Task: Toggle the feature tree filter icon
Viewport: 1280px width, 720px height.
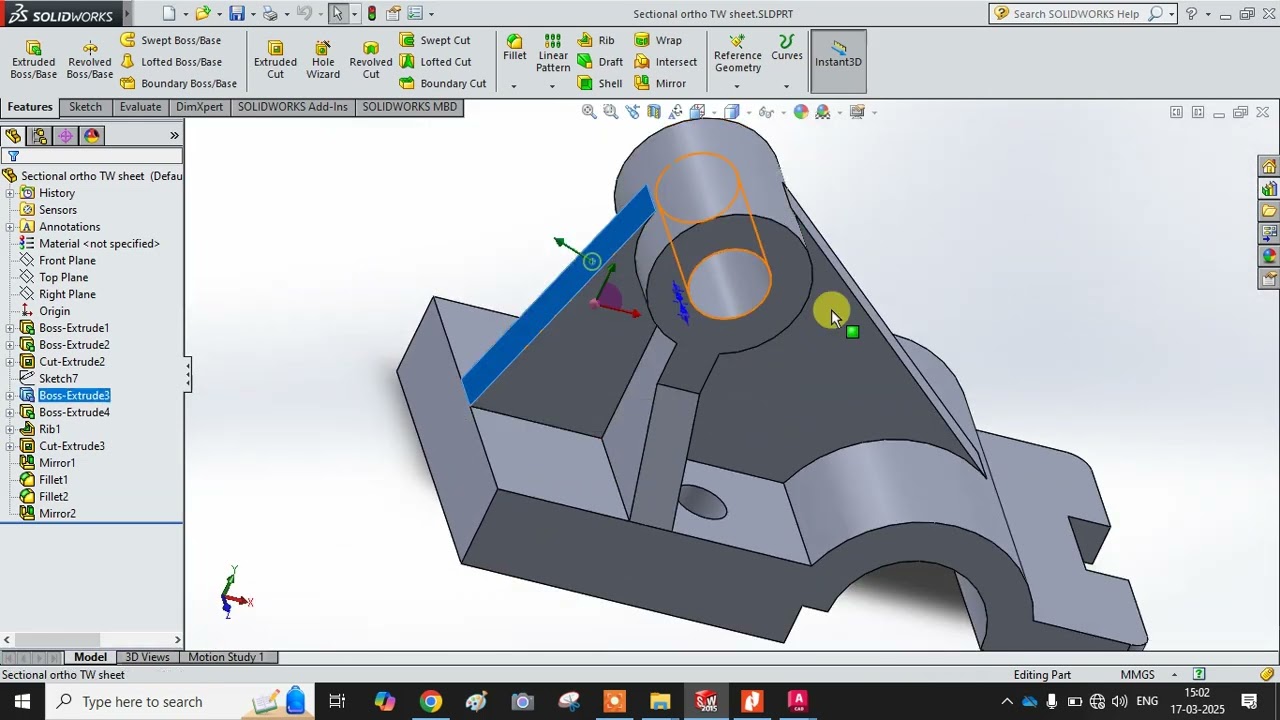Action: (13, 156)
